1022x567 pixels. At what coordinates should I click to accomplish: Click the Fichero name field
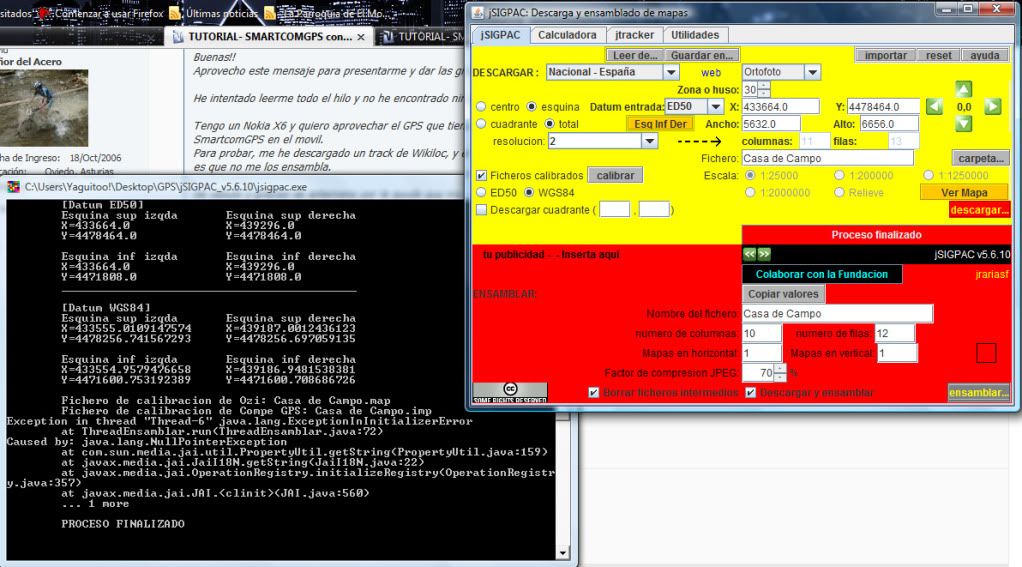tap(827, 158)
